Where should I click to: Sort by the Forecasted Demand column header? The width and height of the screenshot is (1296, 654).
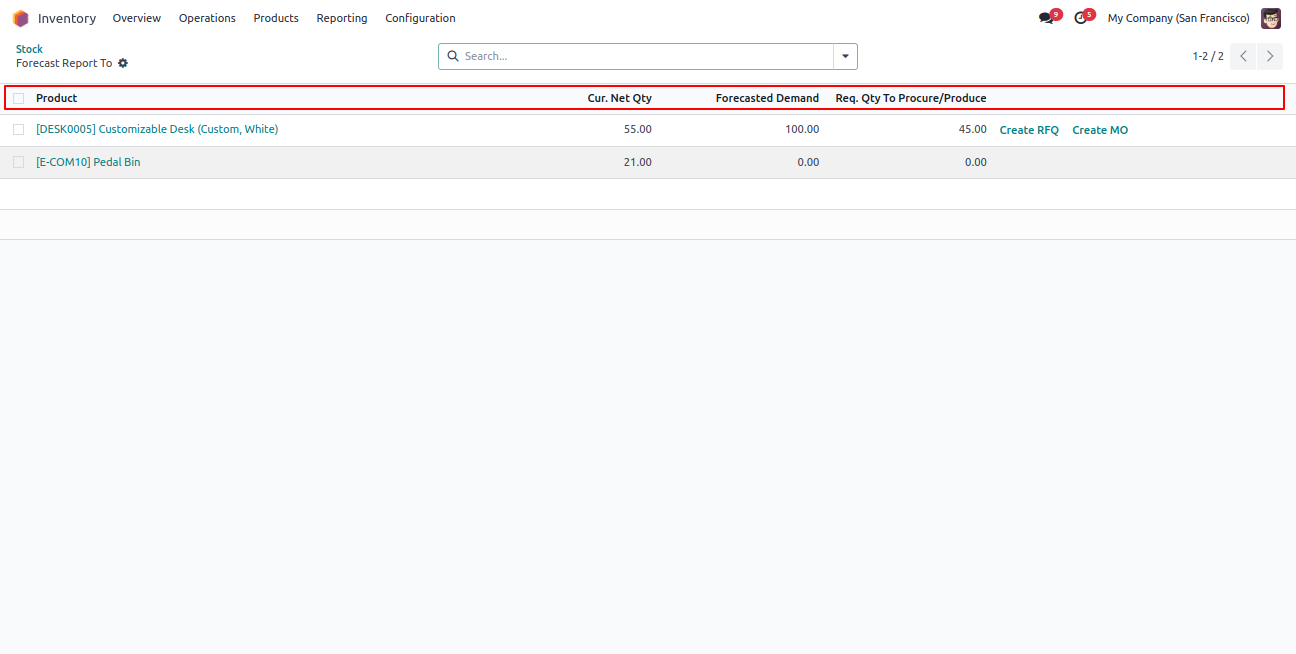pyautogui.click(x=767, y=98)
